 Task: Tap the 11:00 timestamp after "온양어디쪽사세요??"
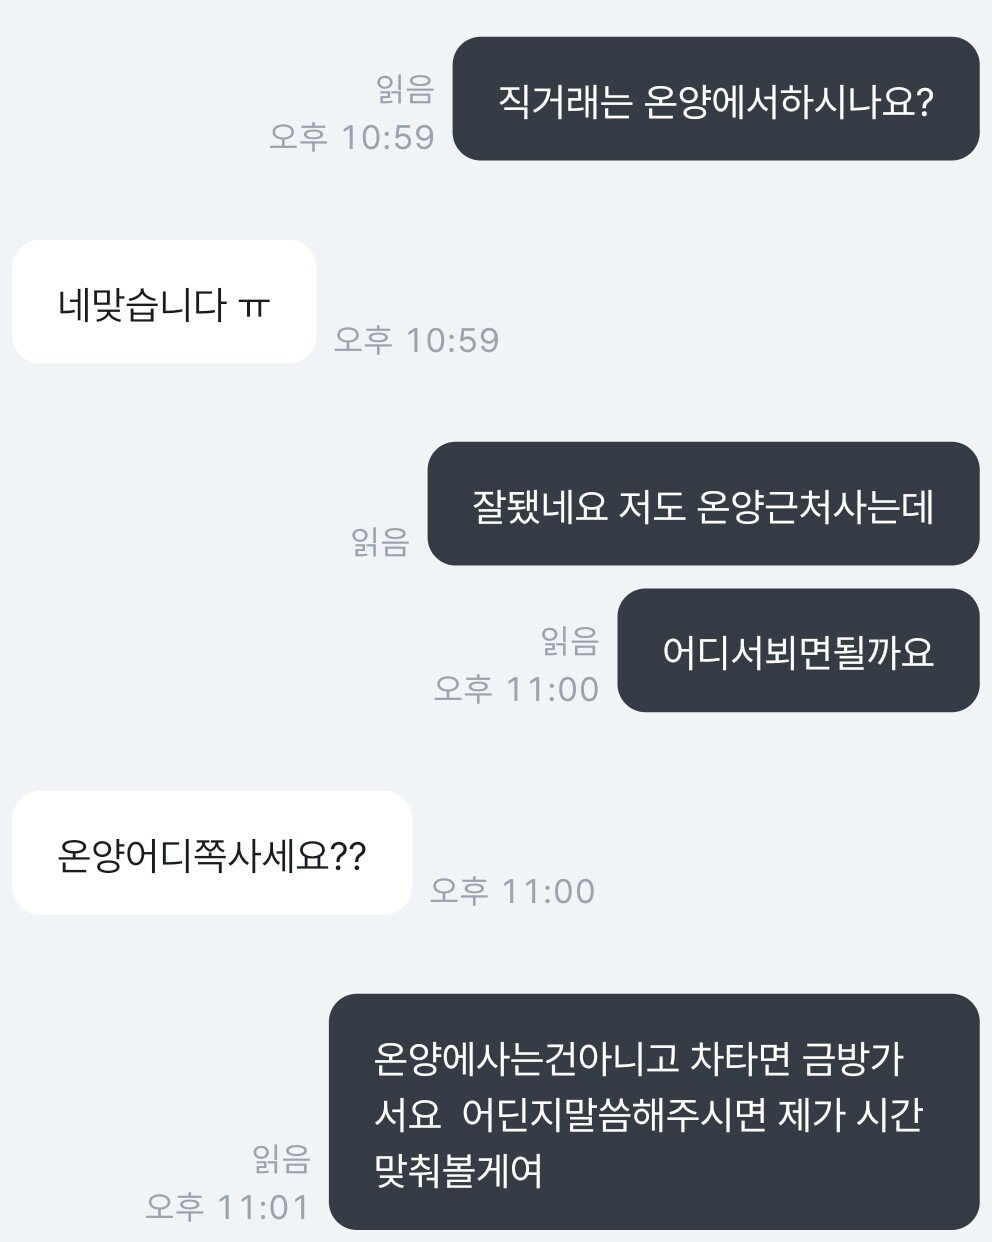pos(512,891)
